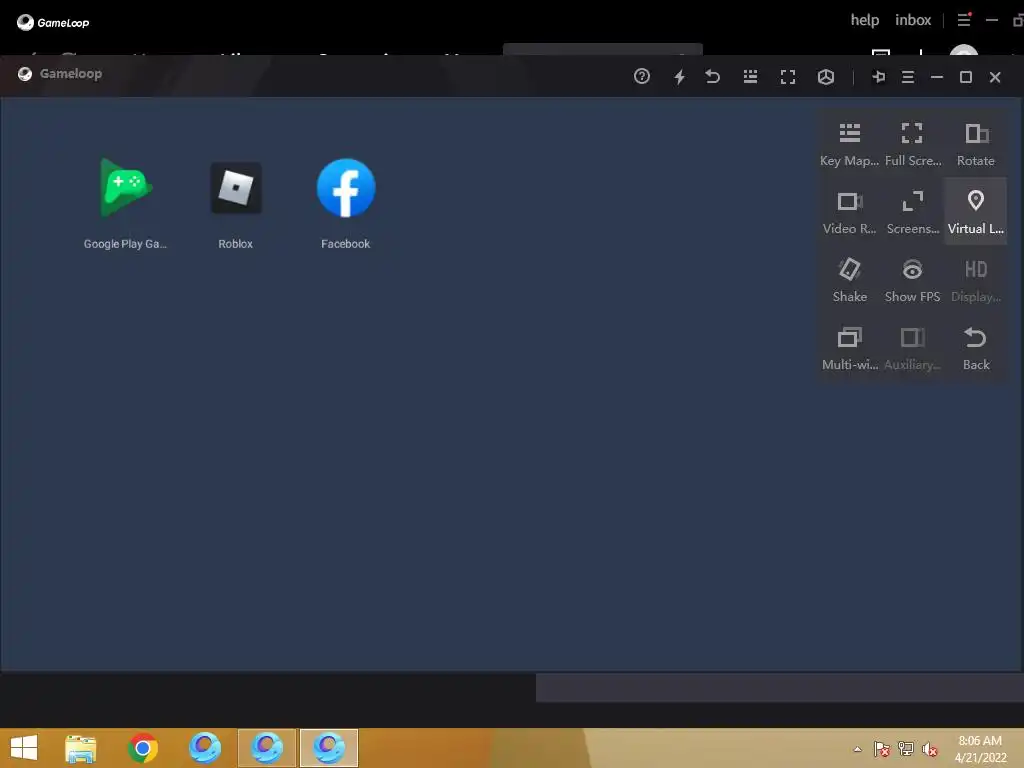Image resolution: width=1024 pixels, height=768 pixels.
Task: Launch Chrome from taskbar
Action: tap(142, 748)
